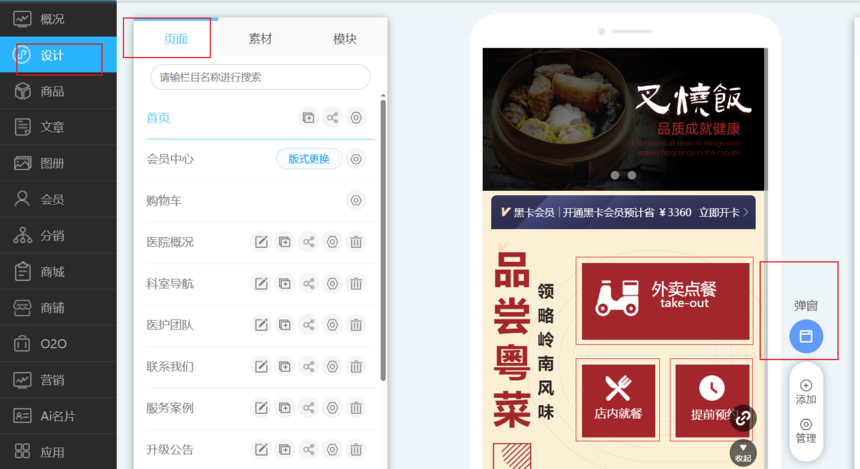Click the copy icon for 医院概况

click(x=285, y=242)
